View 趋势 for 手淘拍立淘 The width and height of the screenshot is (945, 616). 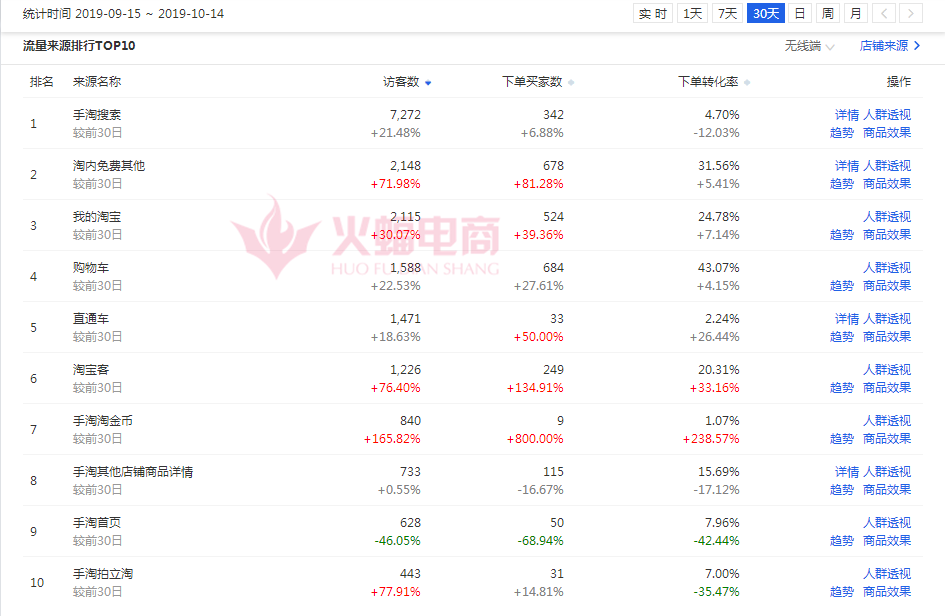pos(842,592)
